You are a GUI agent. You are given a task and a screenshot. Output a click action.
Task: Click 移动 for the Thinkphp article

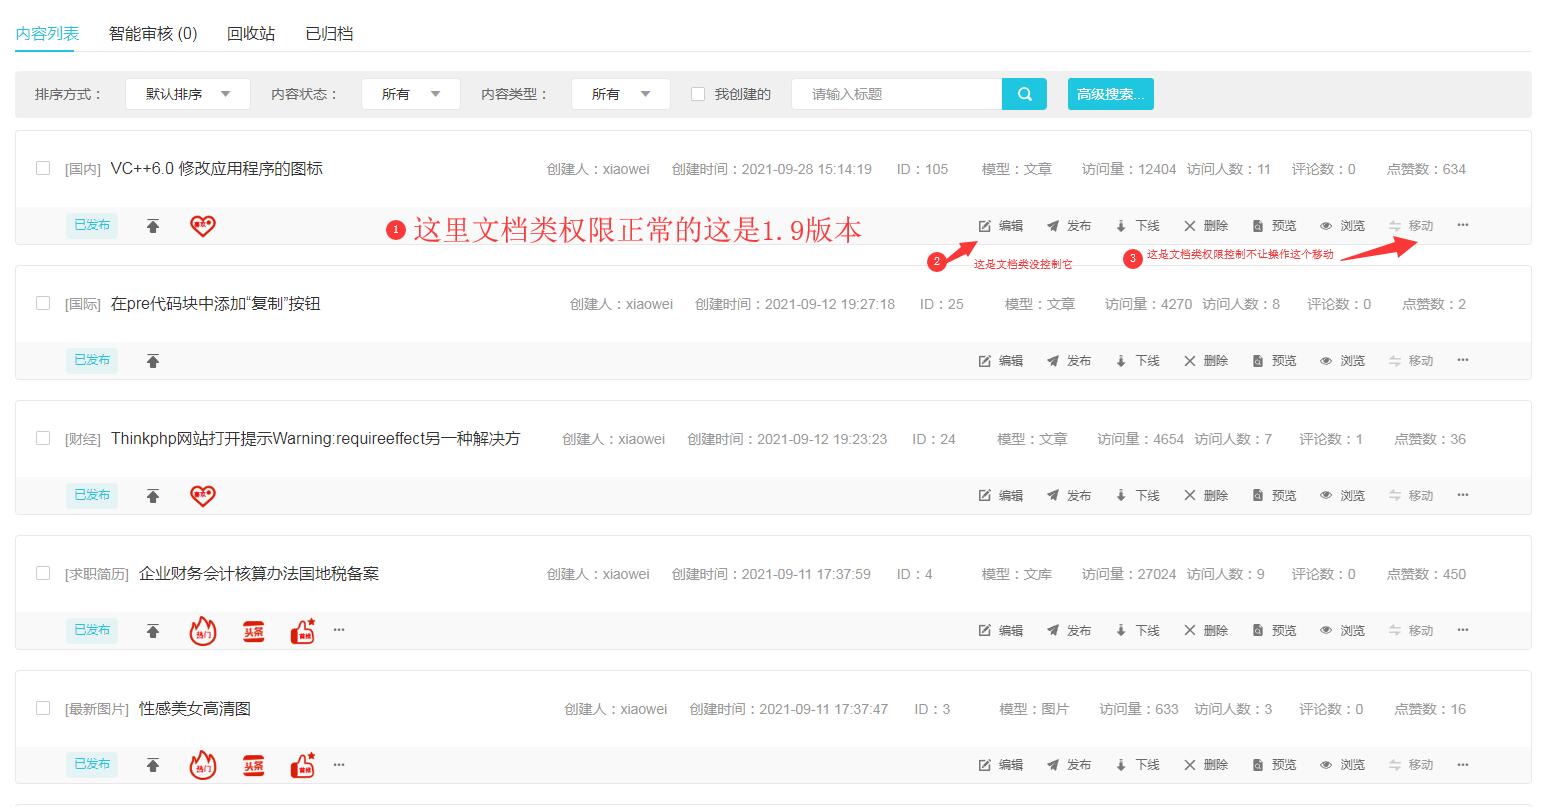click(1411, 496)
